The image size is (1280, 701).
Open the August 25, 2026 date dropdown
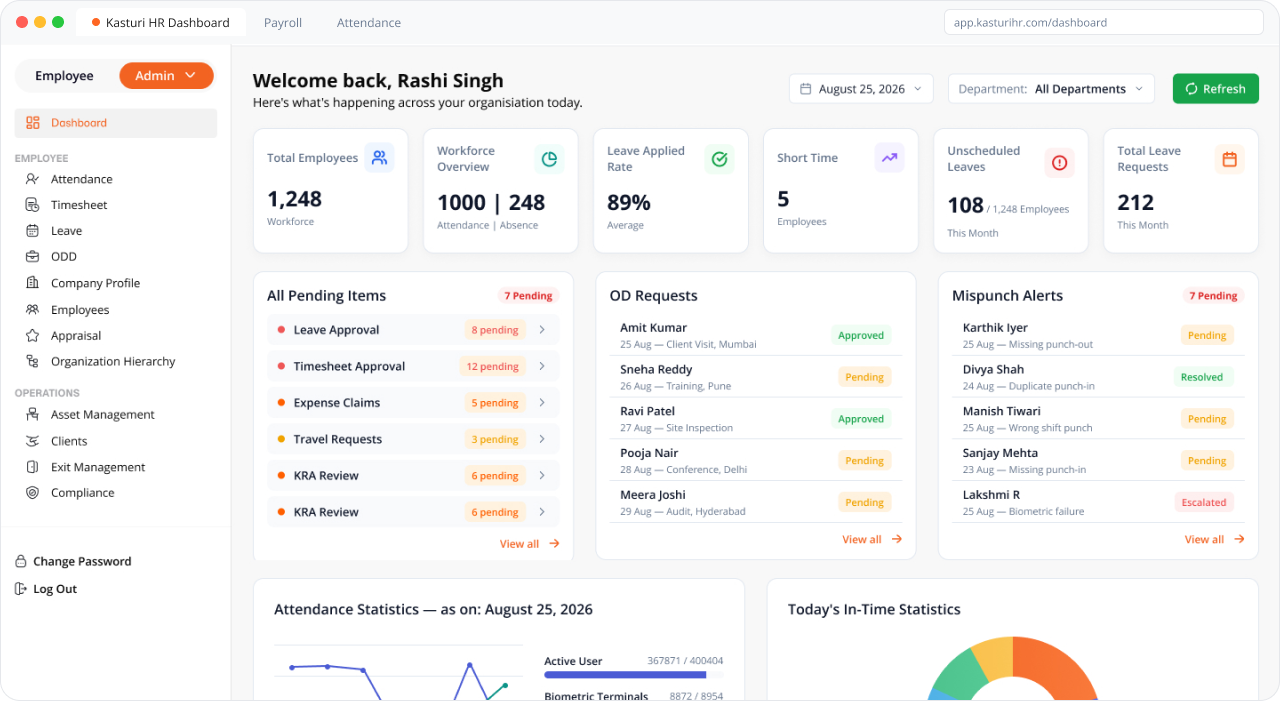click(861, 89)
